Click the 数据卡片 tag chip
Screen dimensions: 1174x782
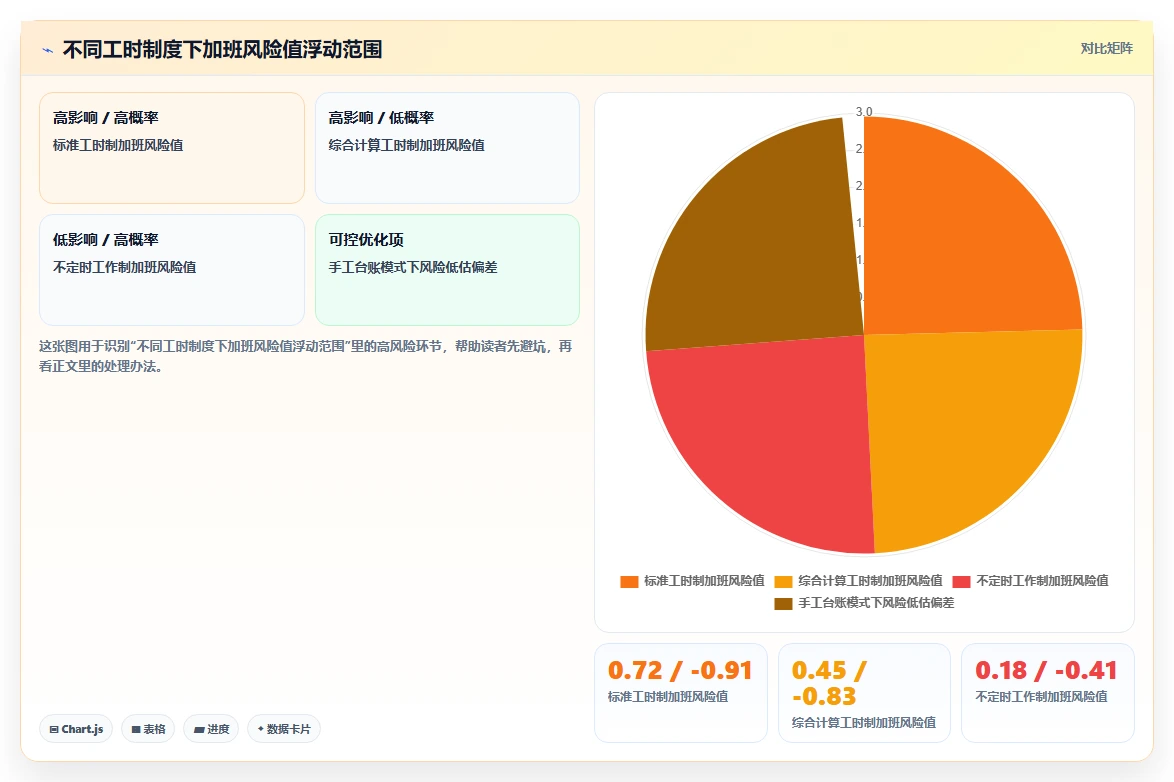coord(284,729)
